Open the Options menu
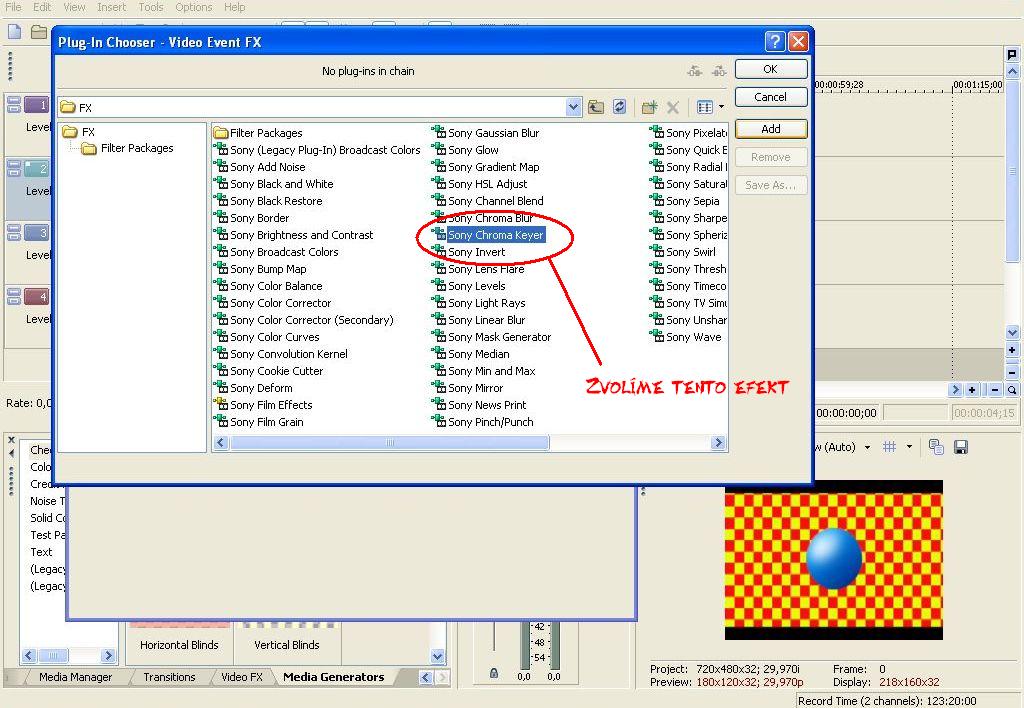The width and height of the screenshot is (1024, 708). click(x=193, y=7)
